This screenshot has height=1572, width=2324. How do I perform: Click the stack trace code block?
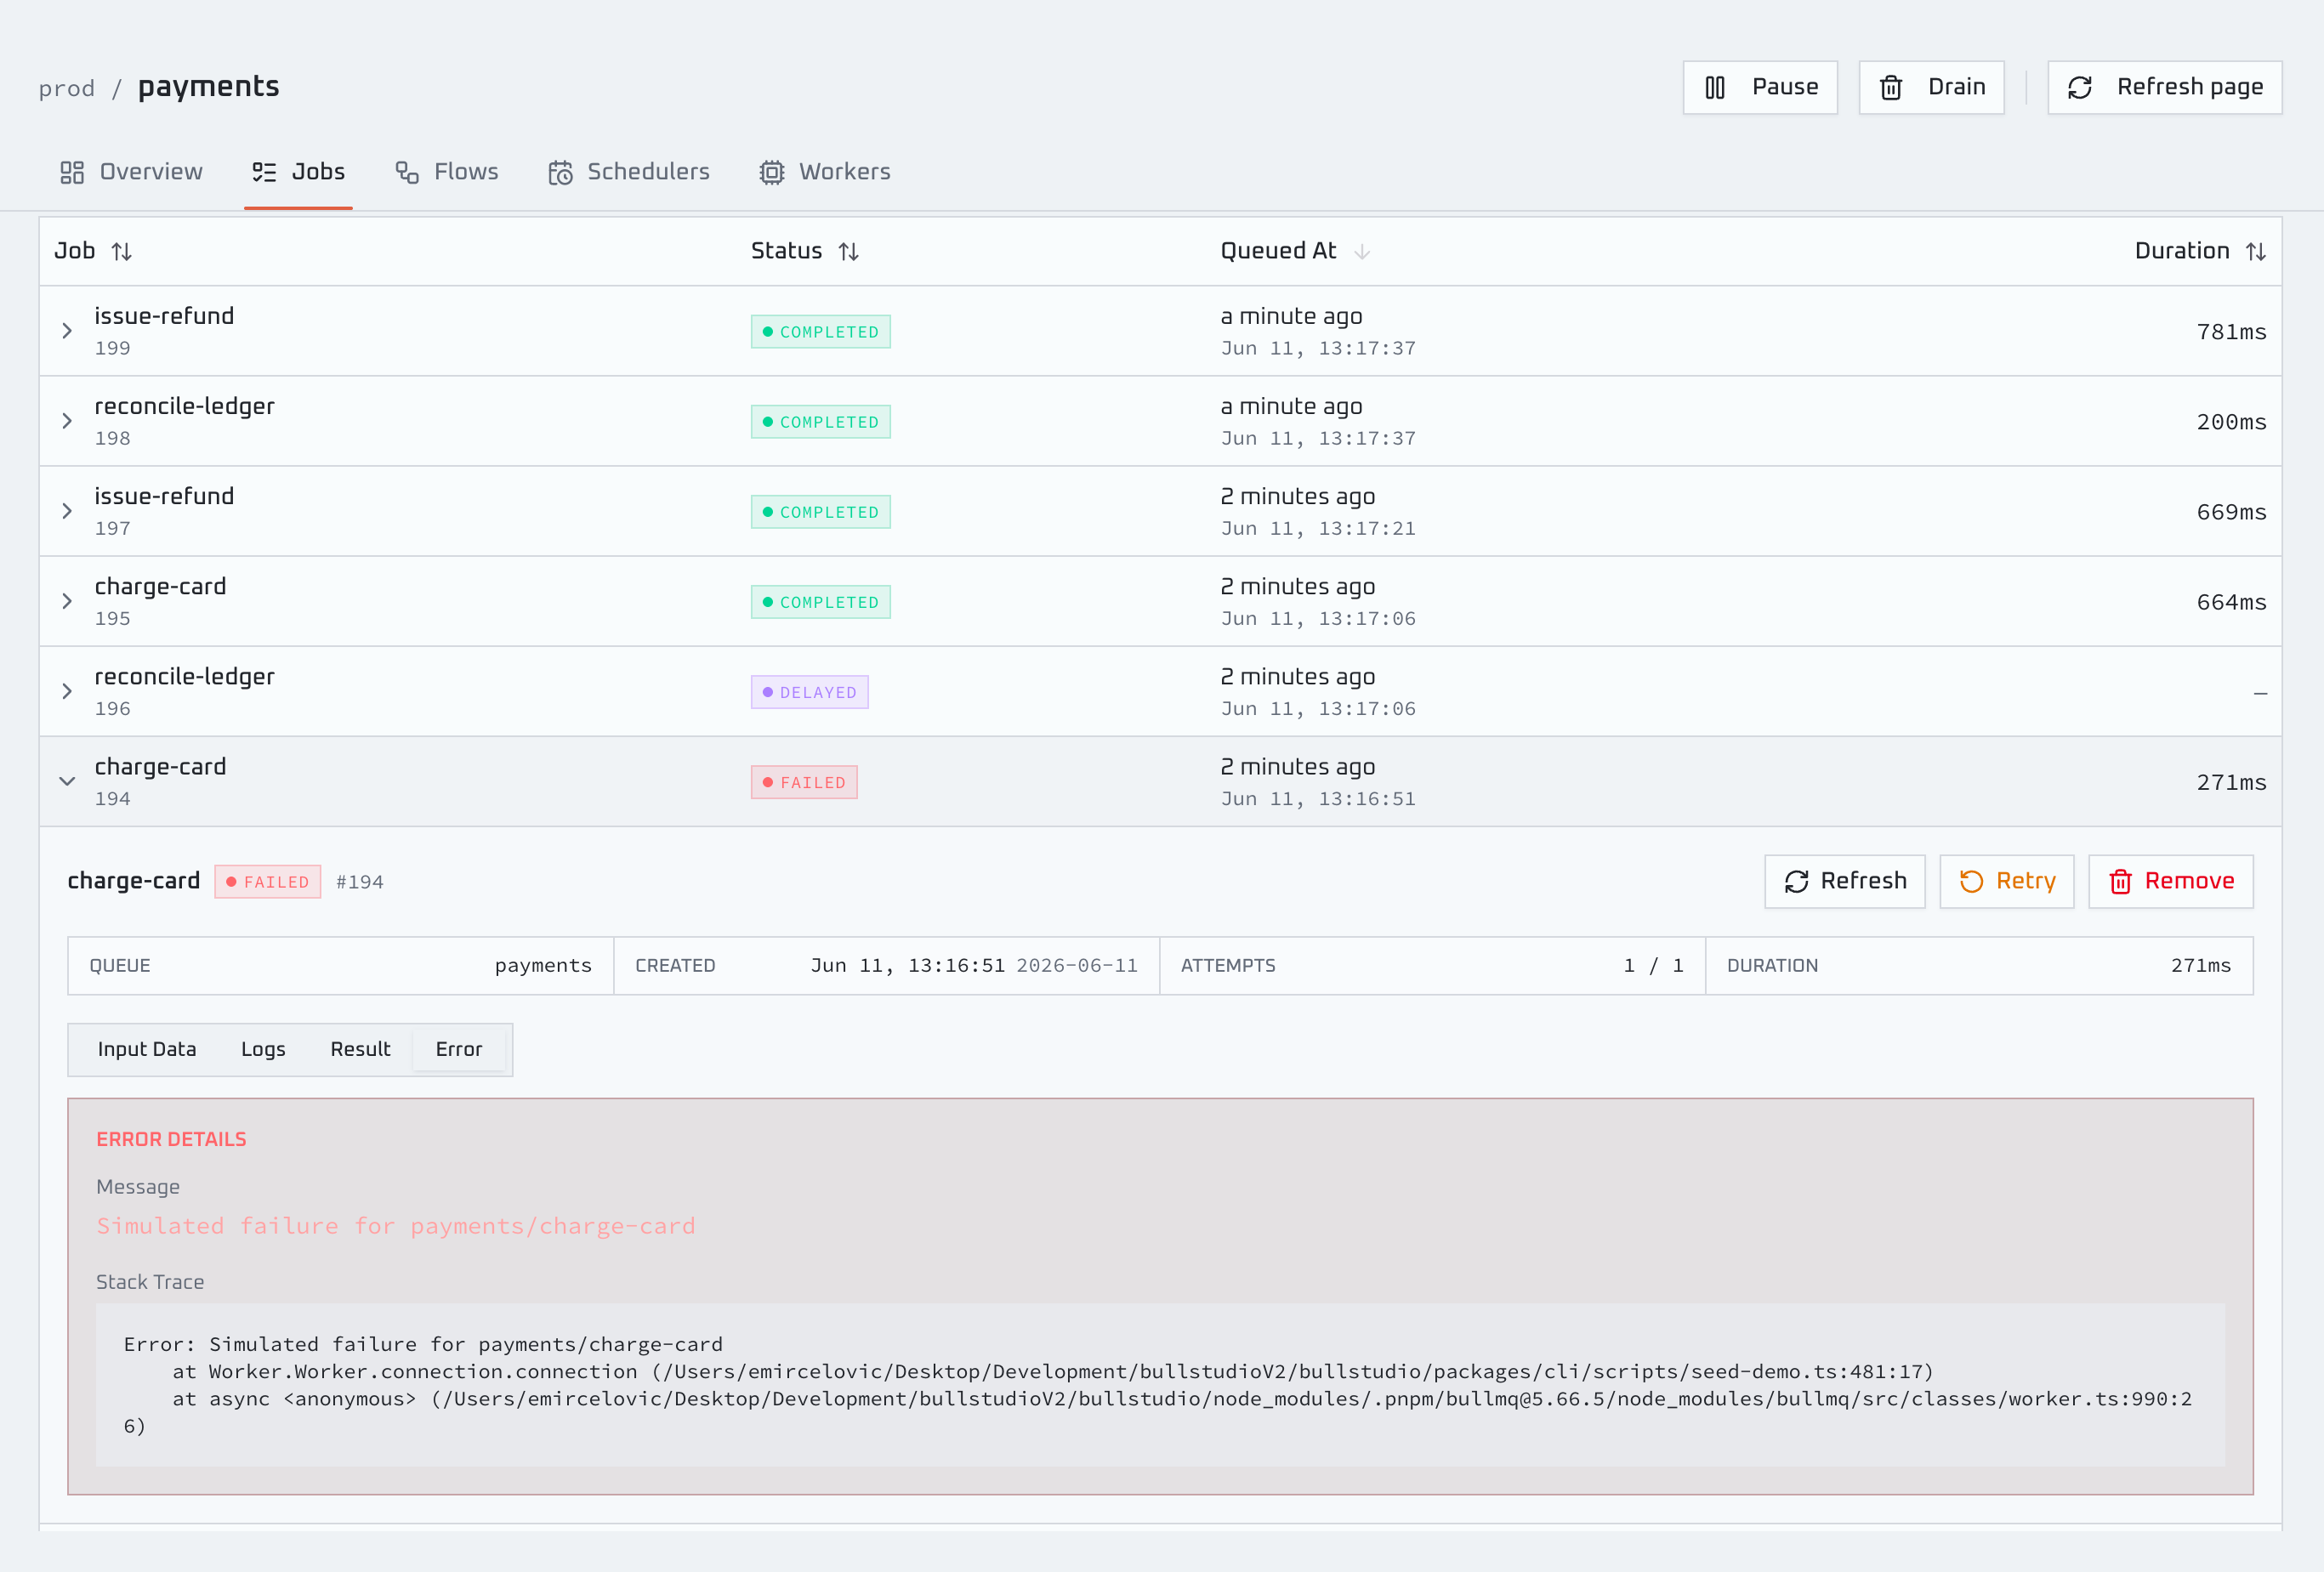coord(1160,1385)
